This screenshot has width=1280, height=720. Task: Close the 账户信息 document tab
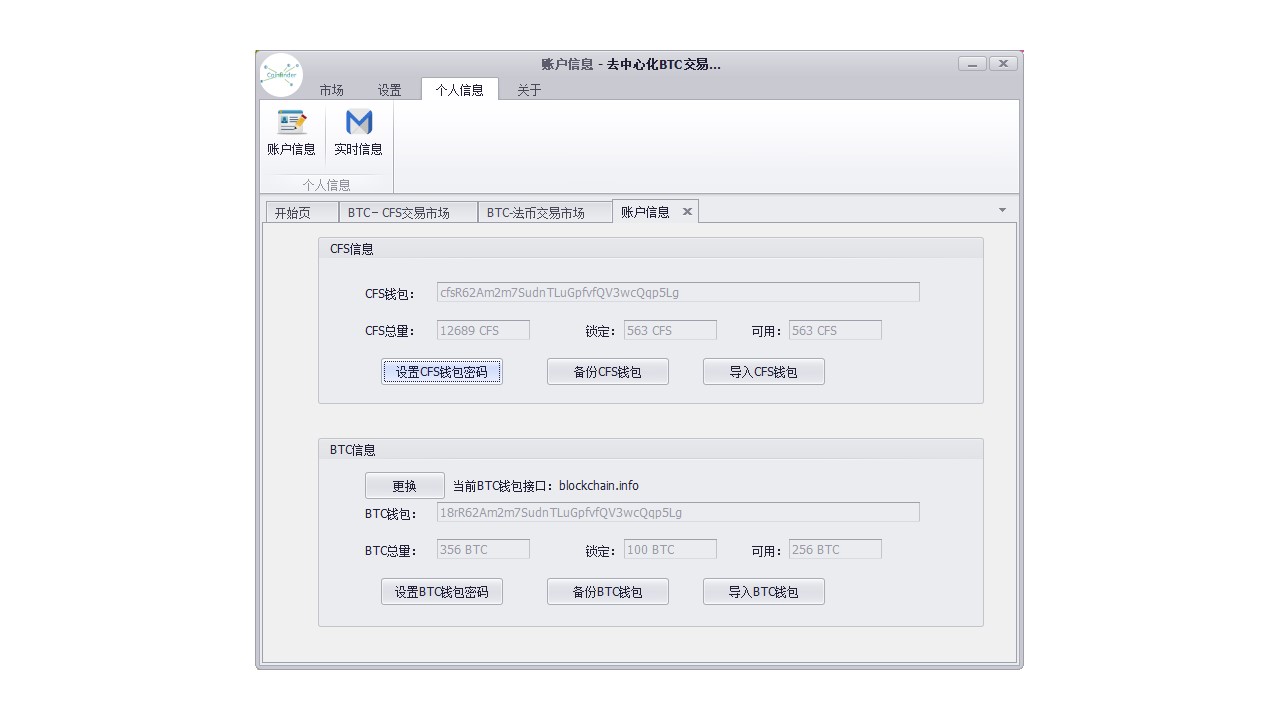tap(687, 212)
